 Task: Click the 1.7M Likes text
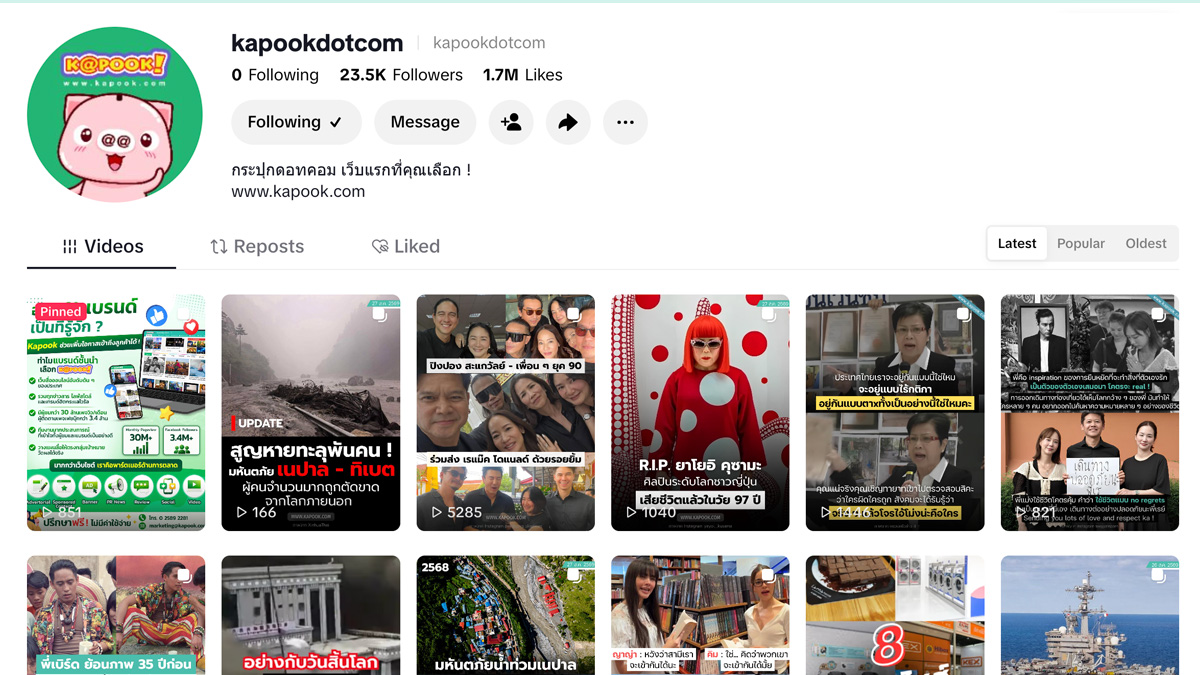click(522, 75)
